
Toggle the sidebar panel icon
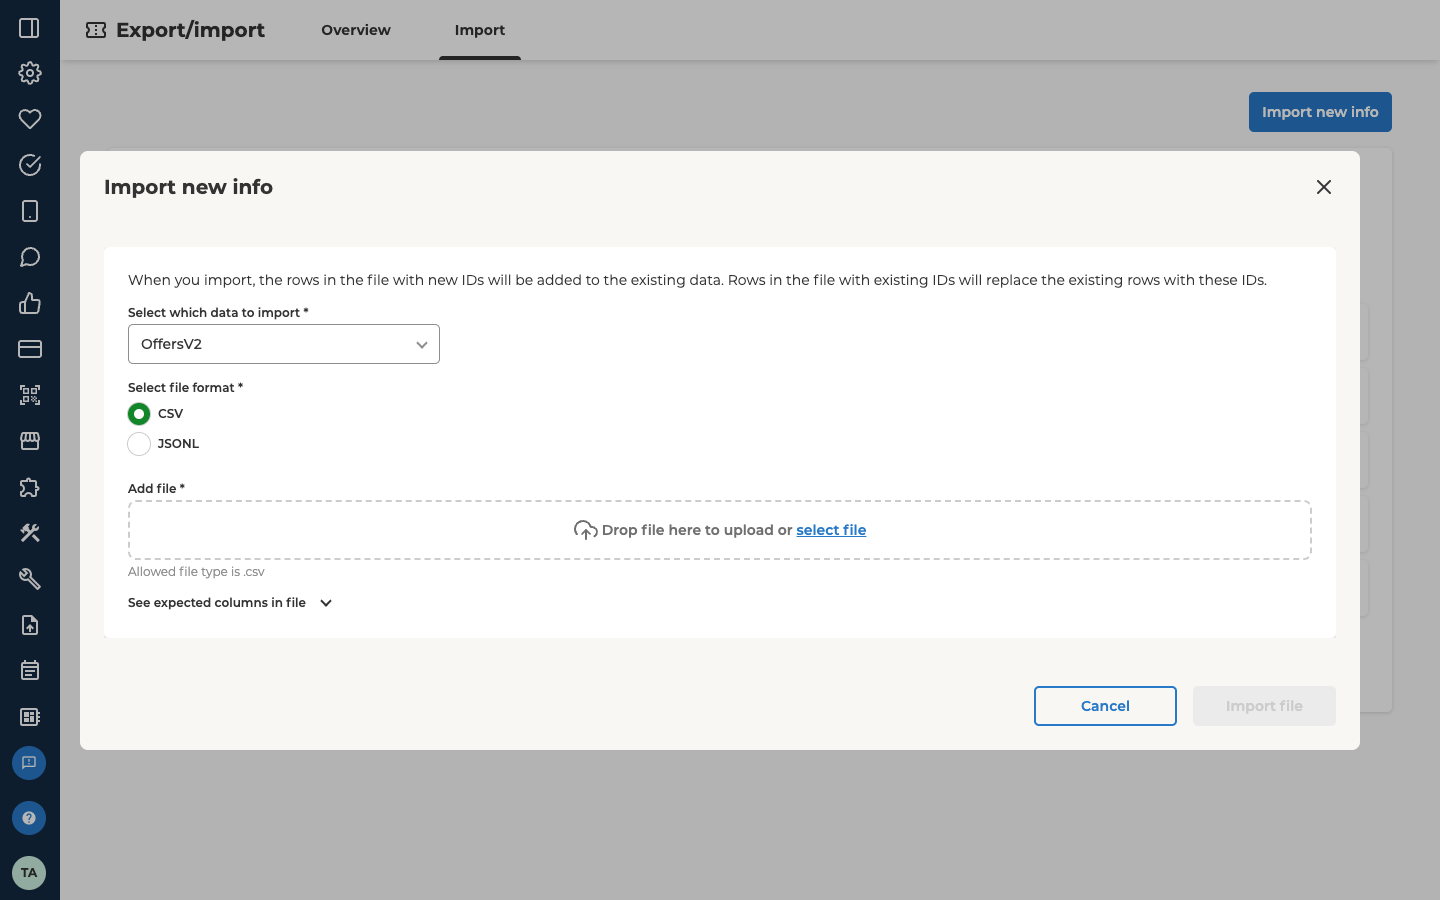coord(29,28)
